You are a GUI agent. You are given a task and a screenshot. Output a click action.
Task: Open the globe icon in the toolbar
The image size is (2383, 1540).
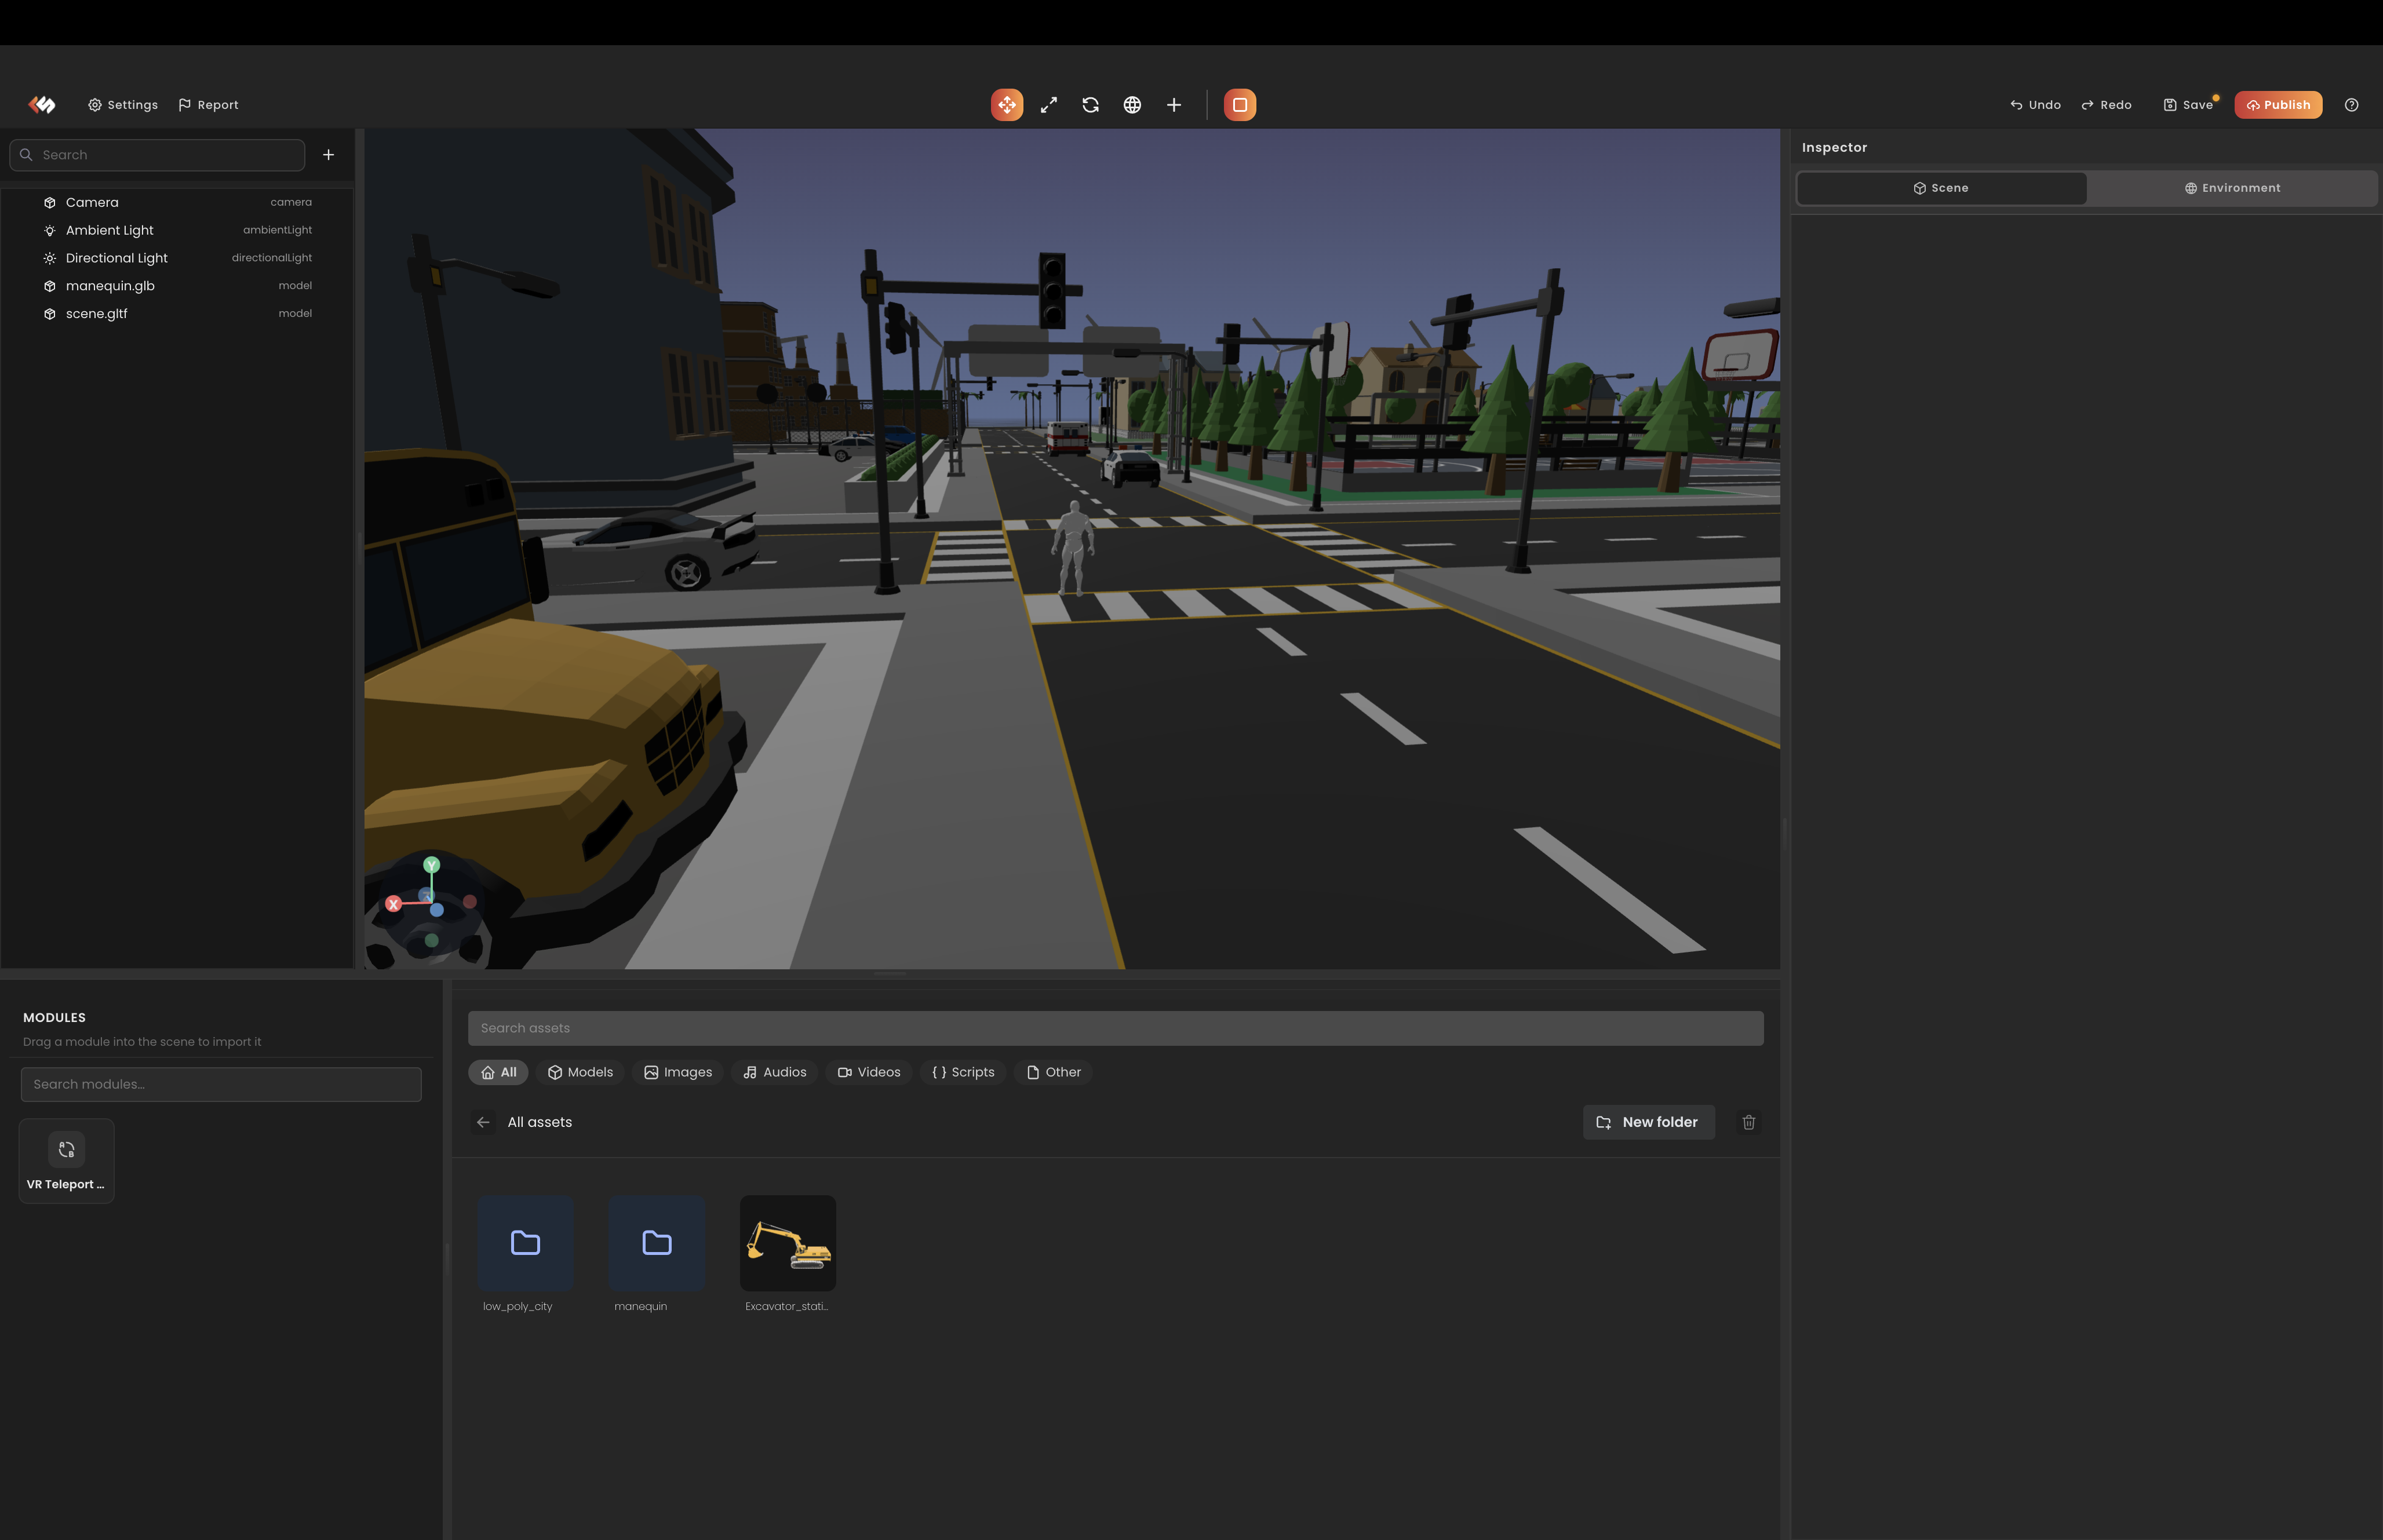pos(1132,104)
